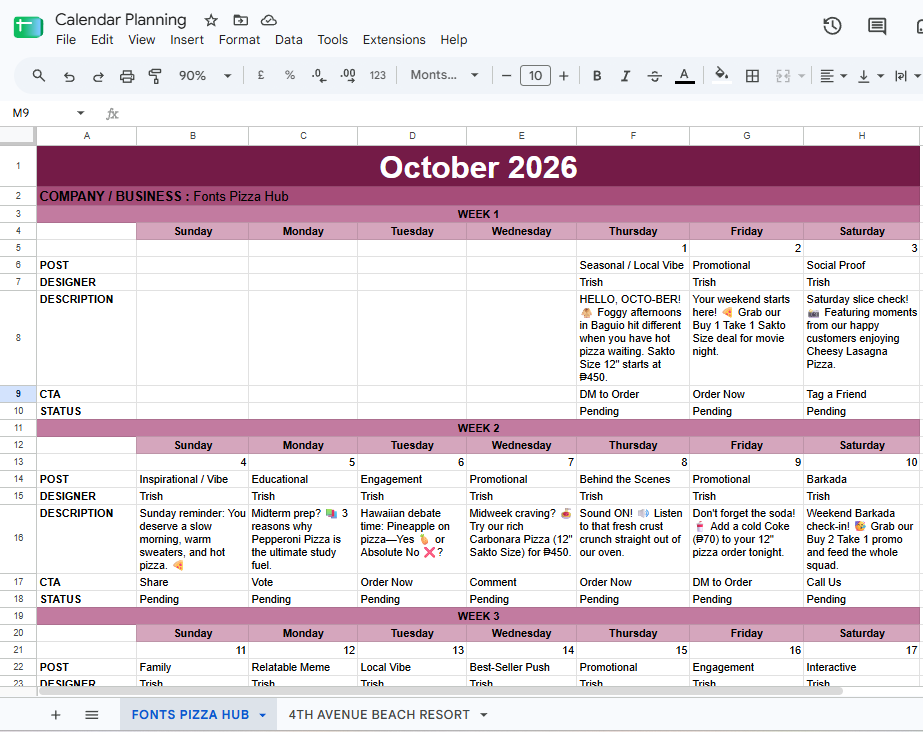Screen dimensions: 923x732
Task: Open the Google Sheets home icon
Action: click(28, 27)
